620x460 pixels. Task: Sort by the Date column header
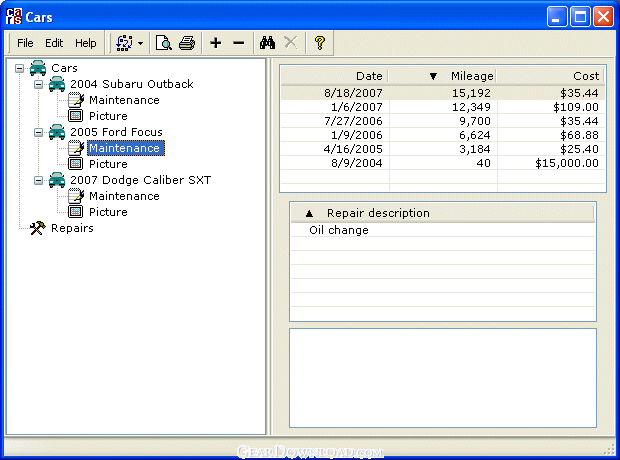335,76
